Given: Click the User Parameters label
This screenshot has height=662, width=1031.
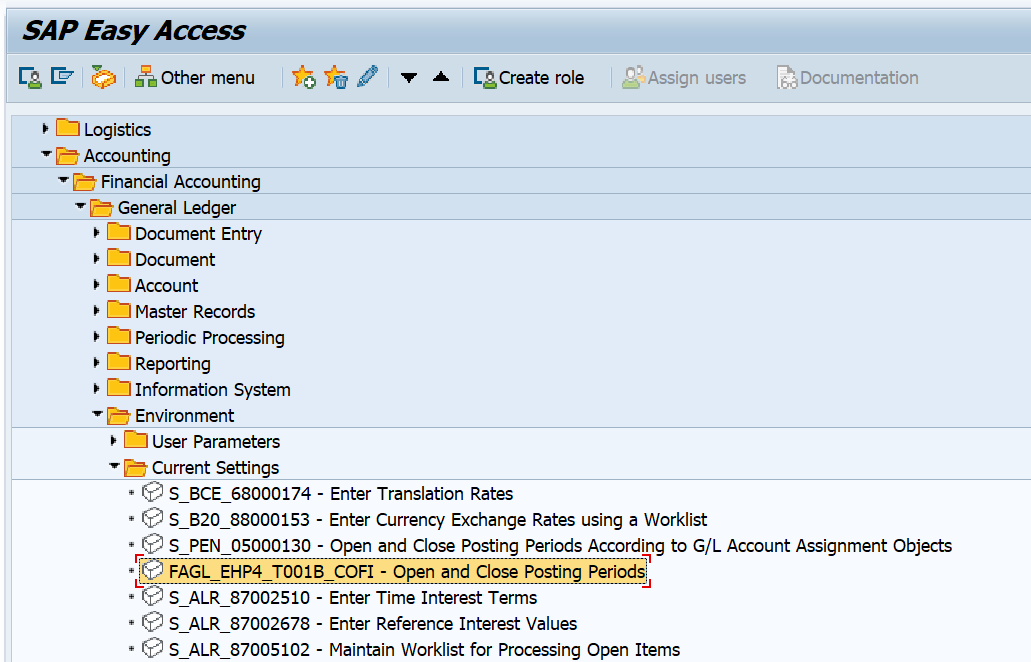Looking at the screenshot, I should click(216, 442).
